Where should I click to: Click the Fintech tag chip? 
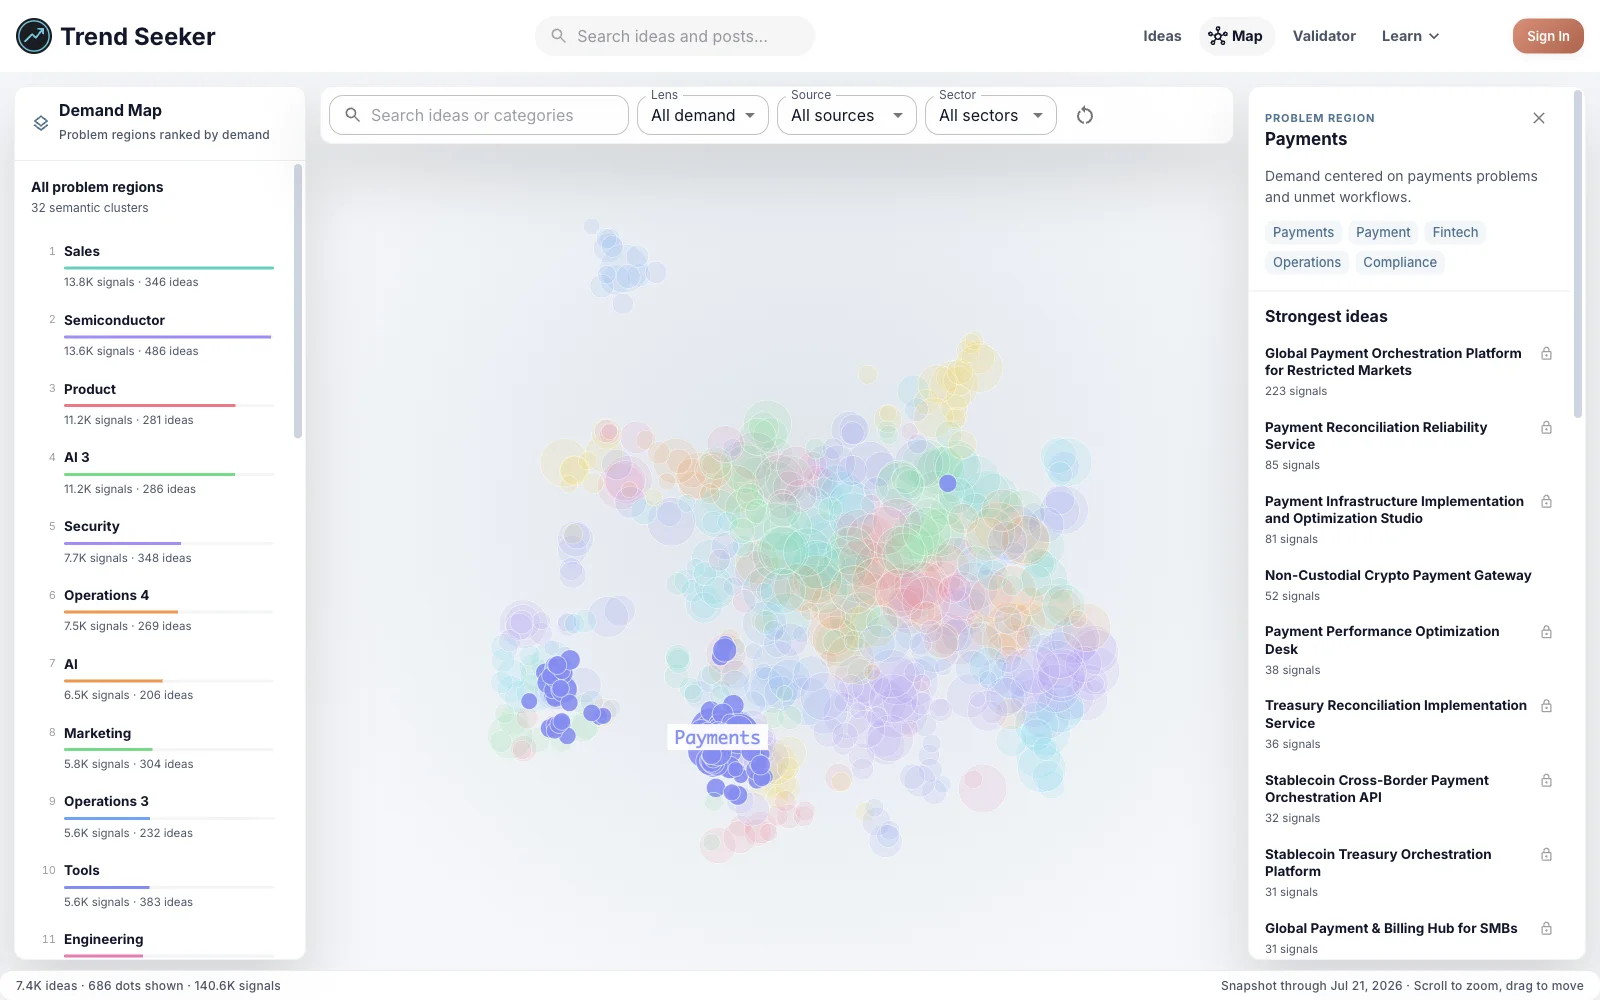(1455, 232)
